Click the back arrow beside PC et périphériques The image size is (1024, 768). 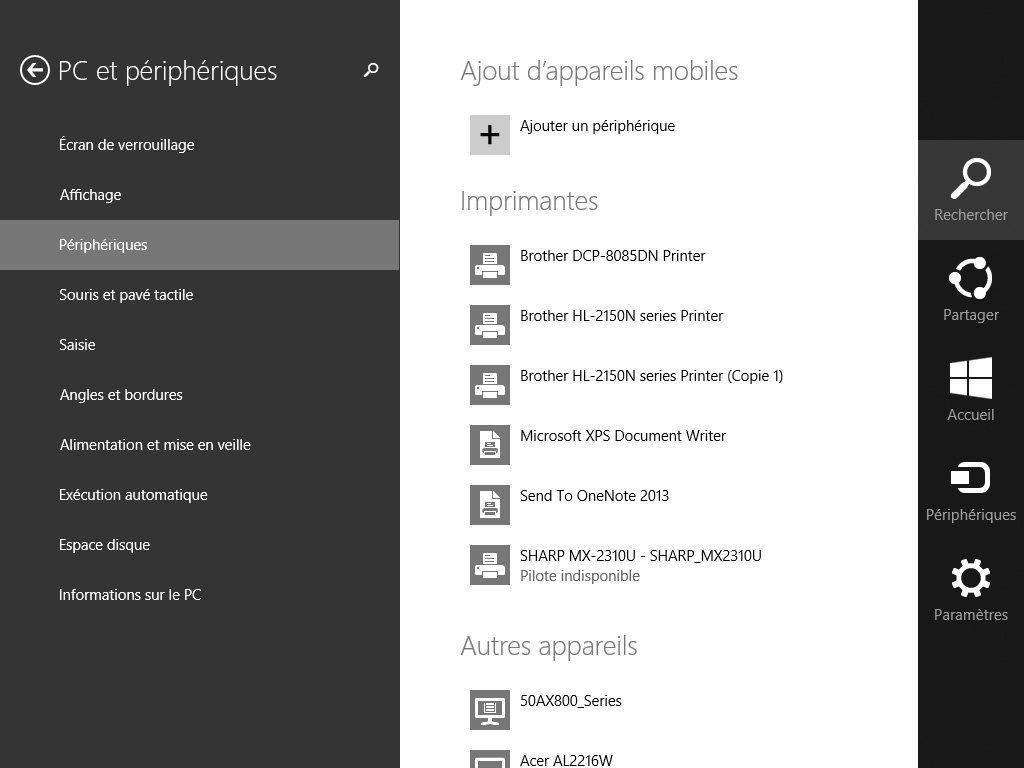coord(35,71)
